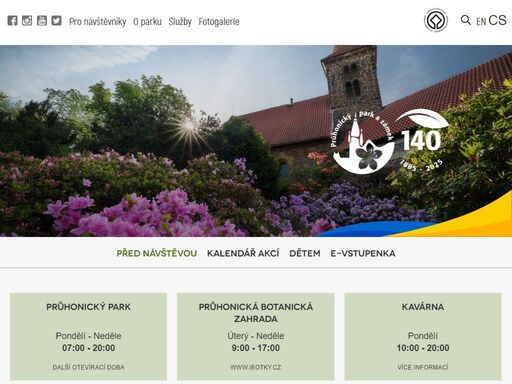
Task: Open the Instagram social icon
Action: 27,21
